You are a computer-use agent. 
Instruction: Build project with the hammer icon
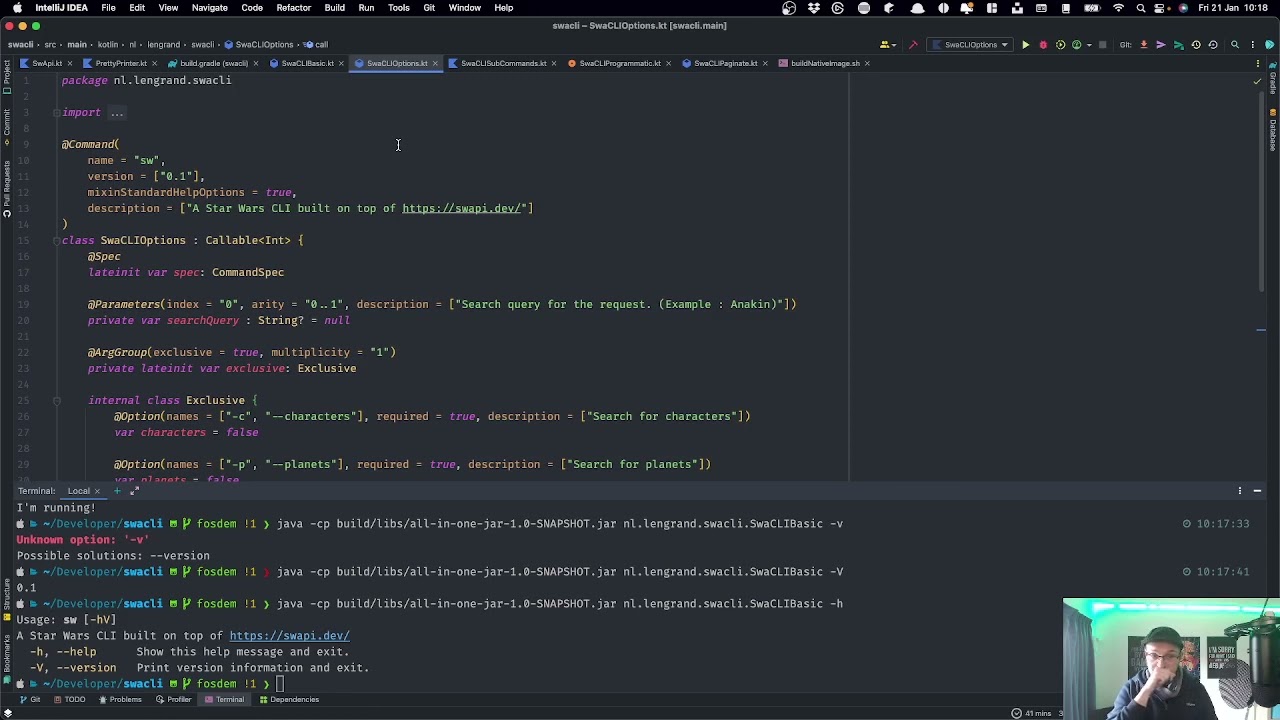click(913, 45)
